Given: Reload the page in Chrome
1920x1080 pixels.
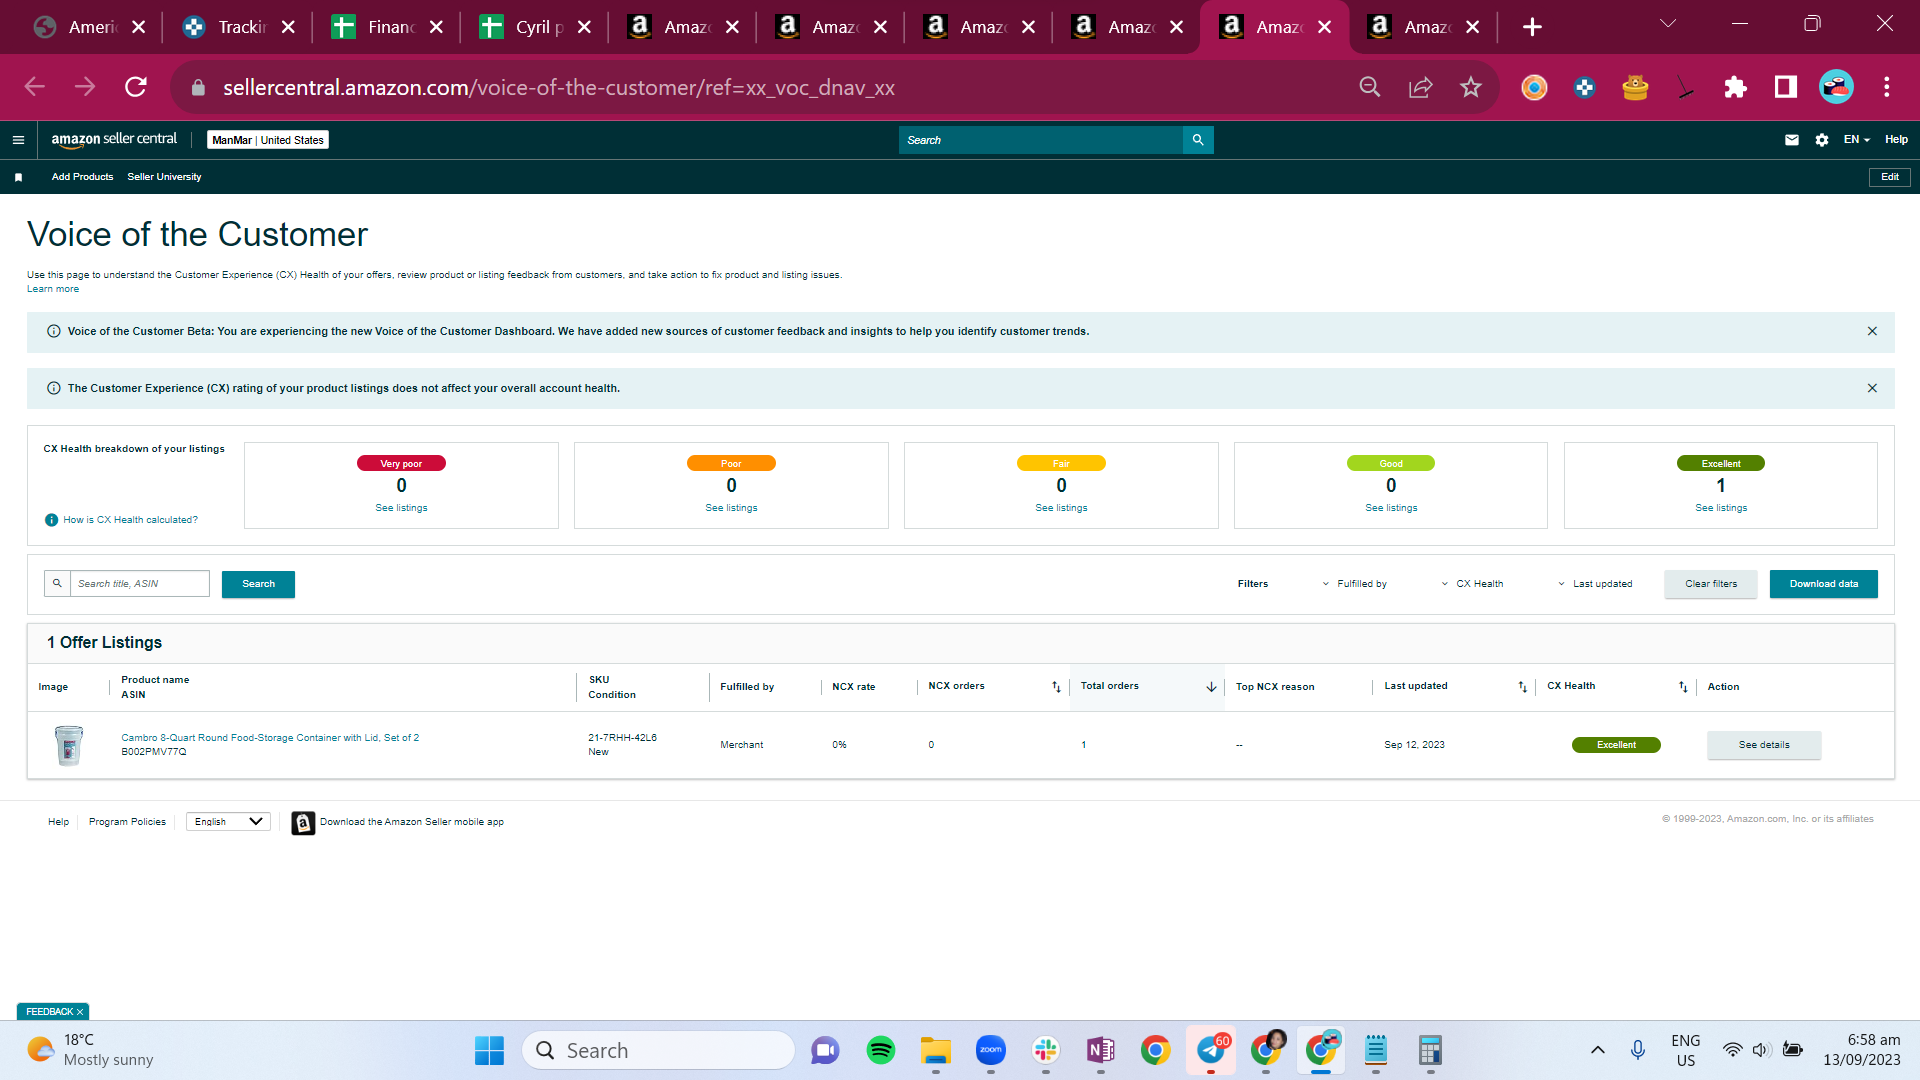Looking at the screenshot, I should [136, 87].
